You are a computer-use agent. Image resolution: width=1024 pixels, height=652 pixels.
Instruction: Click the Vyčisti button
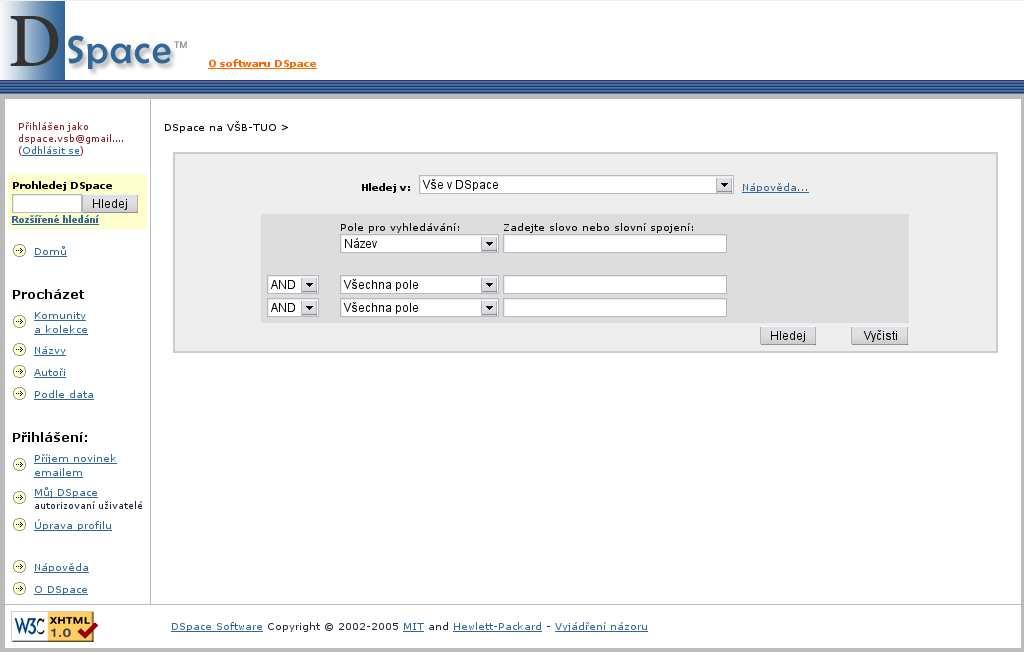pyautogui.click(x=880, y=336)
